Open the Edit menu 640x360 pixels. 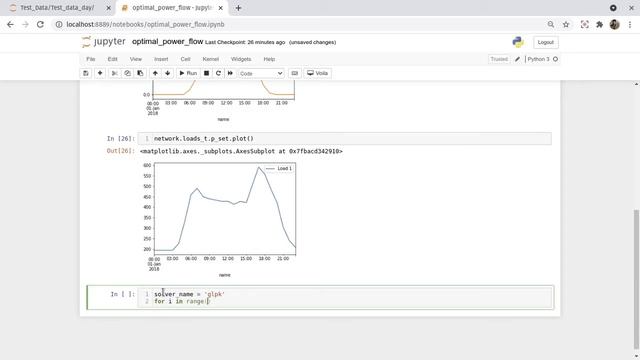113,59
